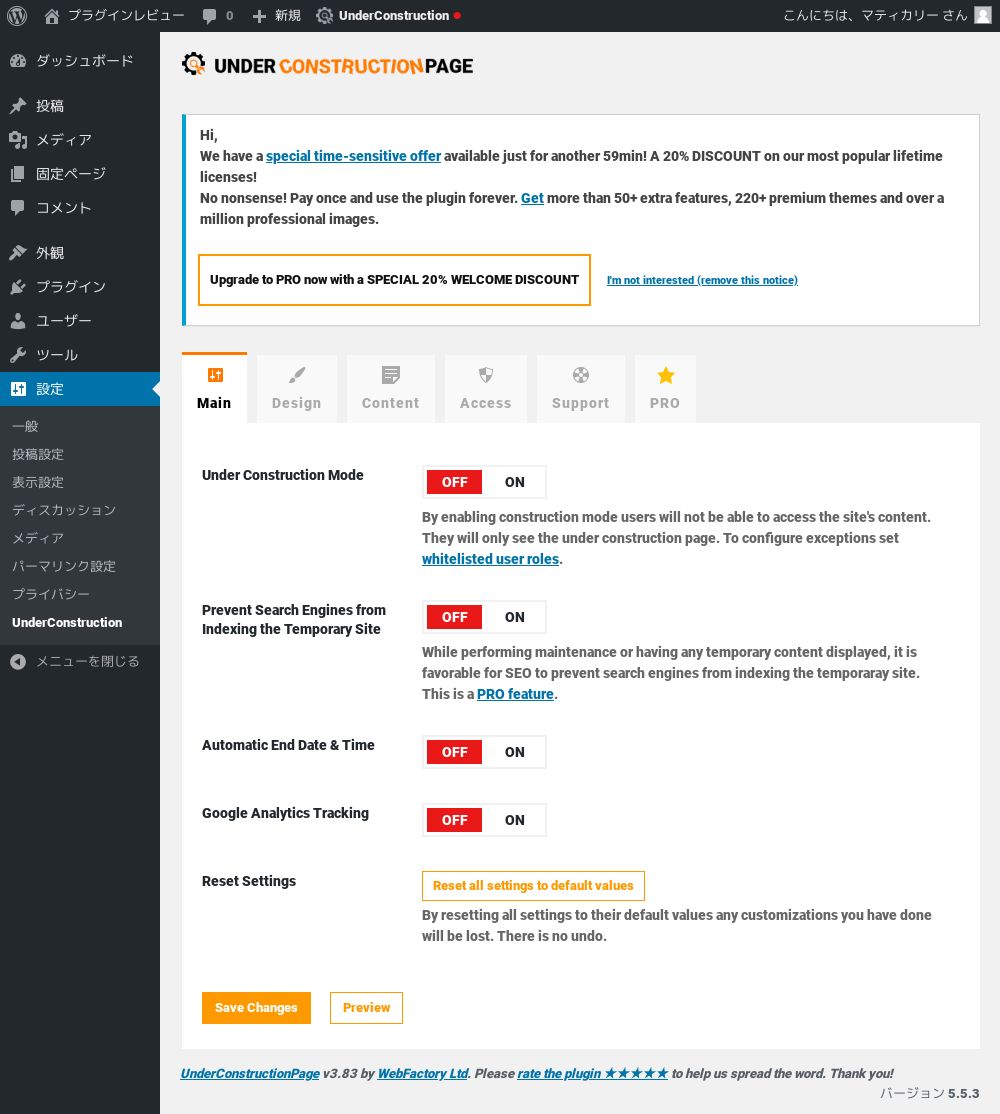The height and width of the screenshot is (1114, 1000).
Task: Click the 外観 paintbrush icon
Action: (18, 253)
